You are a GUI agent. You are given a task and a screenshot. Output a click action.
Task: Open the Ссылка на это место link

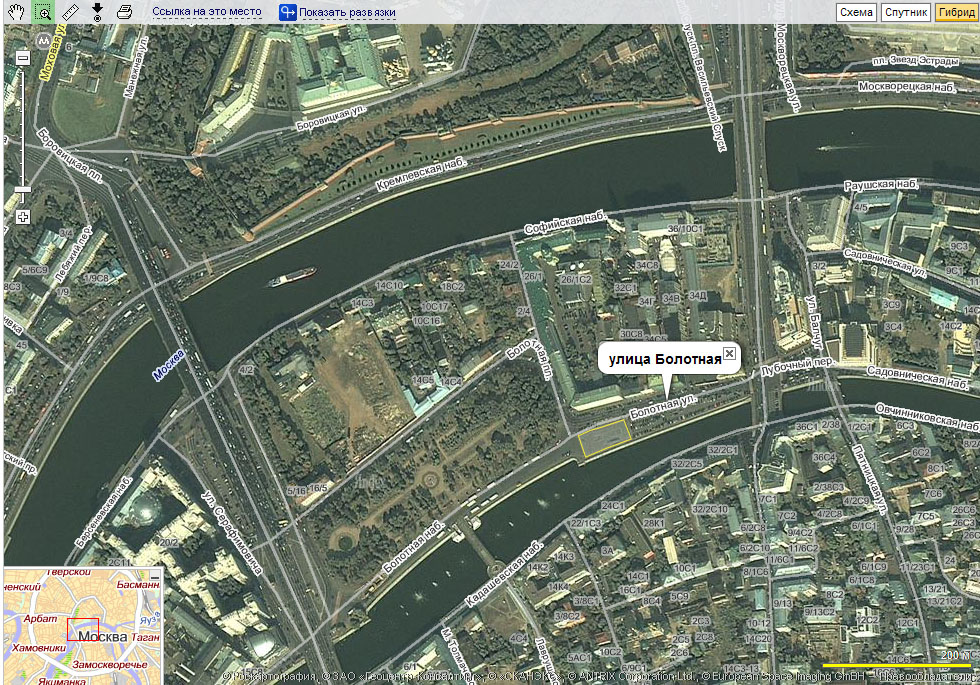point(207,12)
